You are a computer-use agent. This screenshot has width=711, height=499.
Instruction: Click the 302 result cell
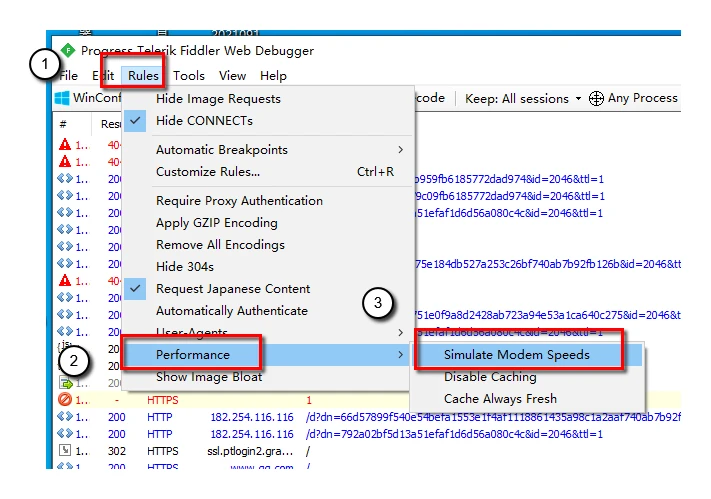(x=117, y=451)
